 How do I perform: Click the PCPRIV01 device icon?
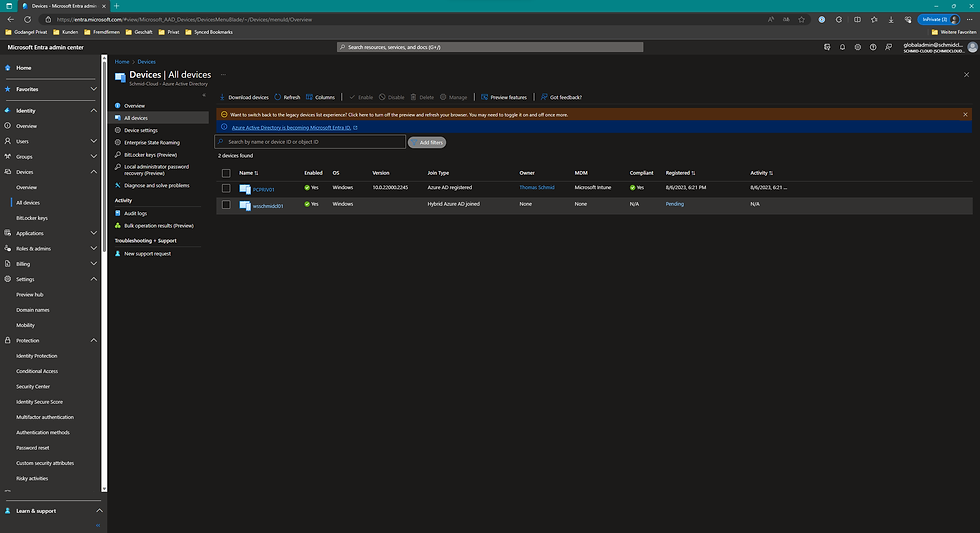[x=245, y=189]
